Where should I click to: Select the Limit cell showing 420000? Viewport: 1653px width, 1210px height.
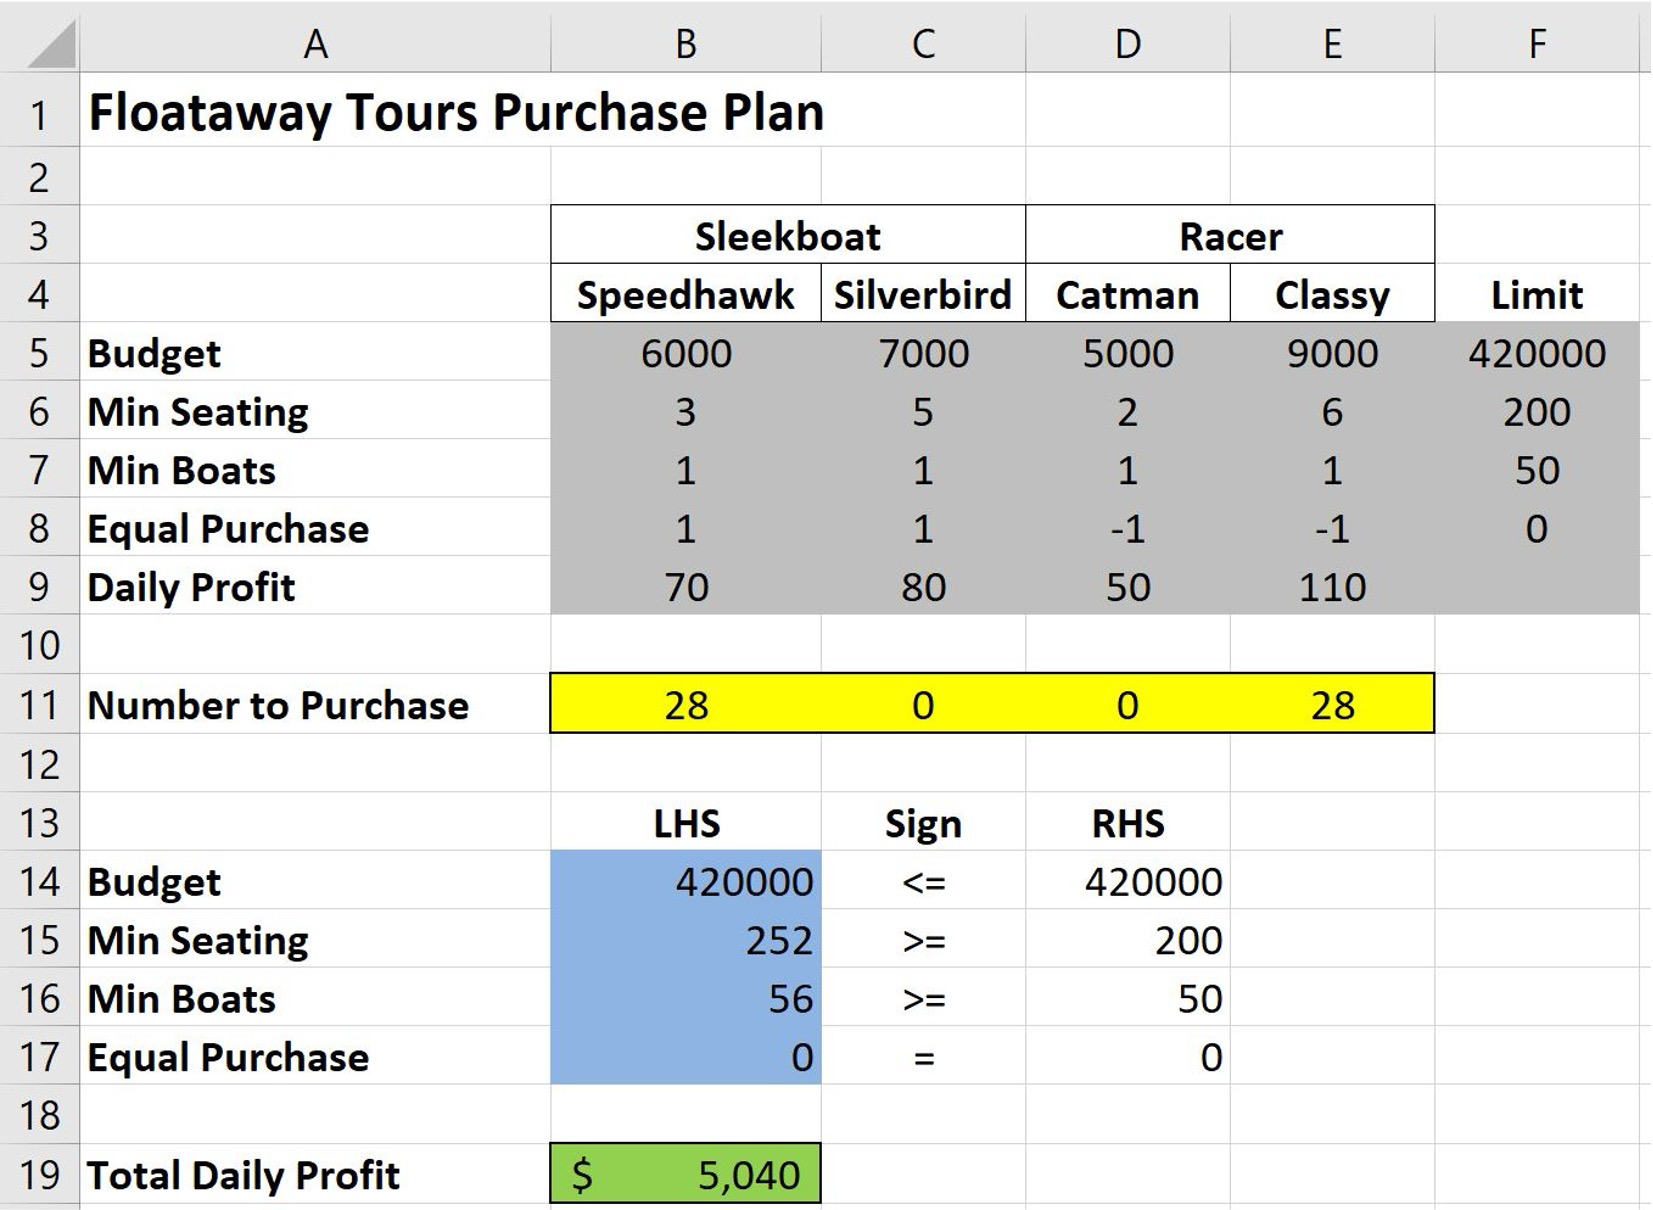[x=1537, y=352]
